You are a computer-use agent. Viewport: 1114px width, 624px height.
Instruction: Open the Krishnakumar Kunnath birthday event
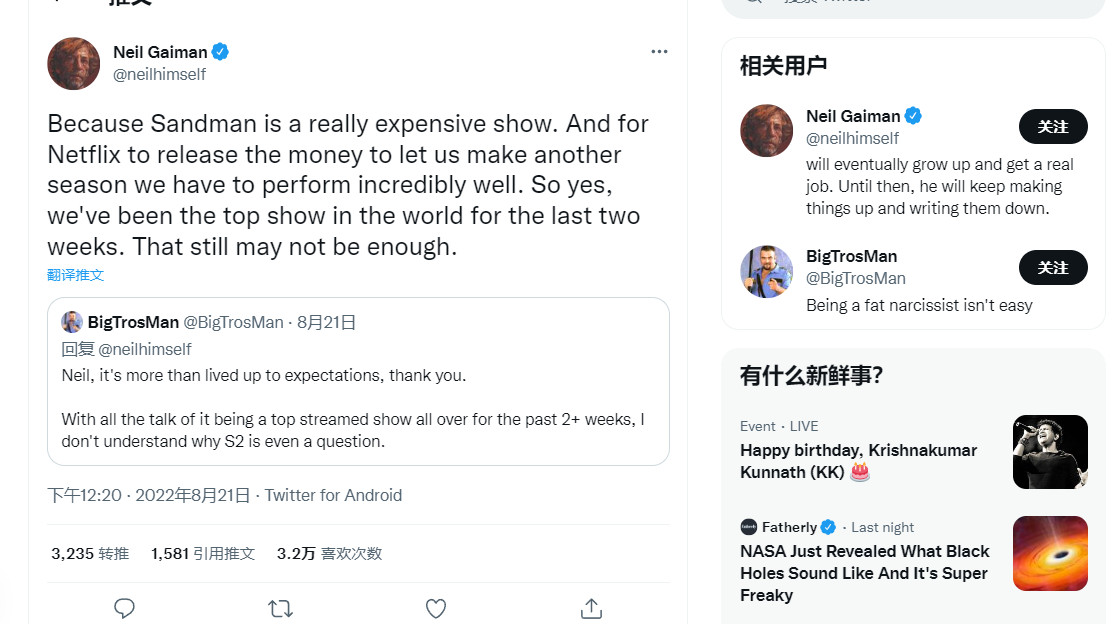[x=858, y=461]
